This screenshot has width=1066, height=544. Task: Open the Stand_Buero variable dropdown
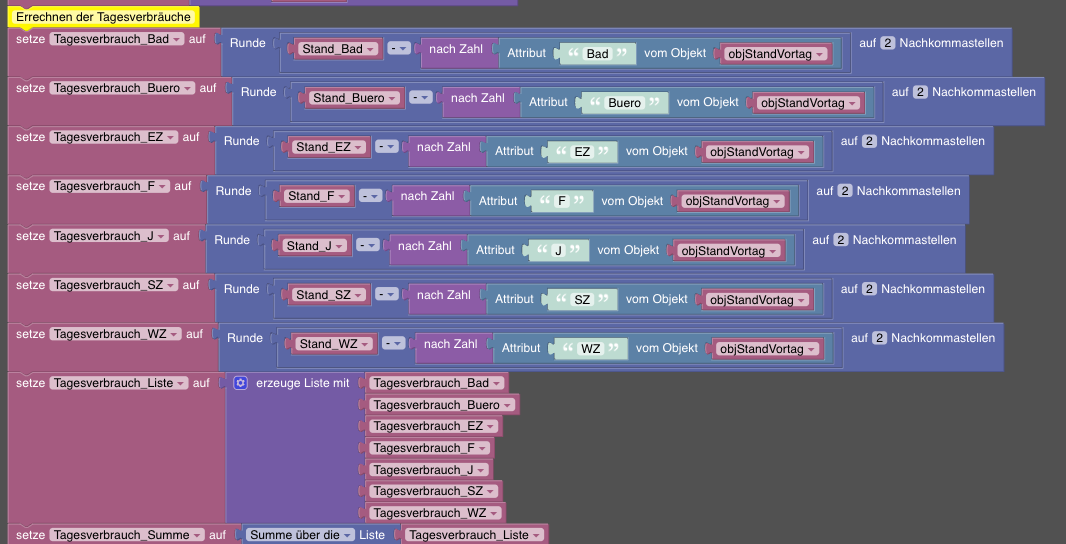[355, 98]
